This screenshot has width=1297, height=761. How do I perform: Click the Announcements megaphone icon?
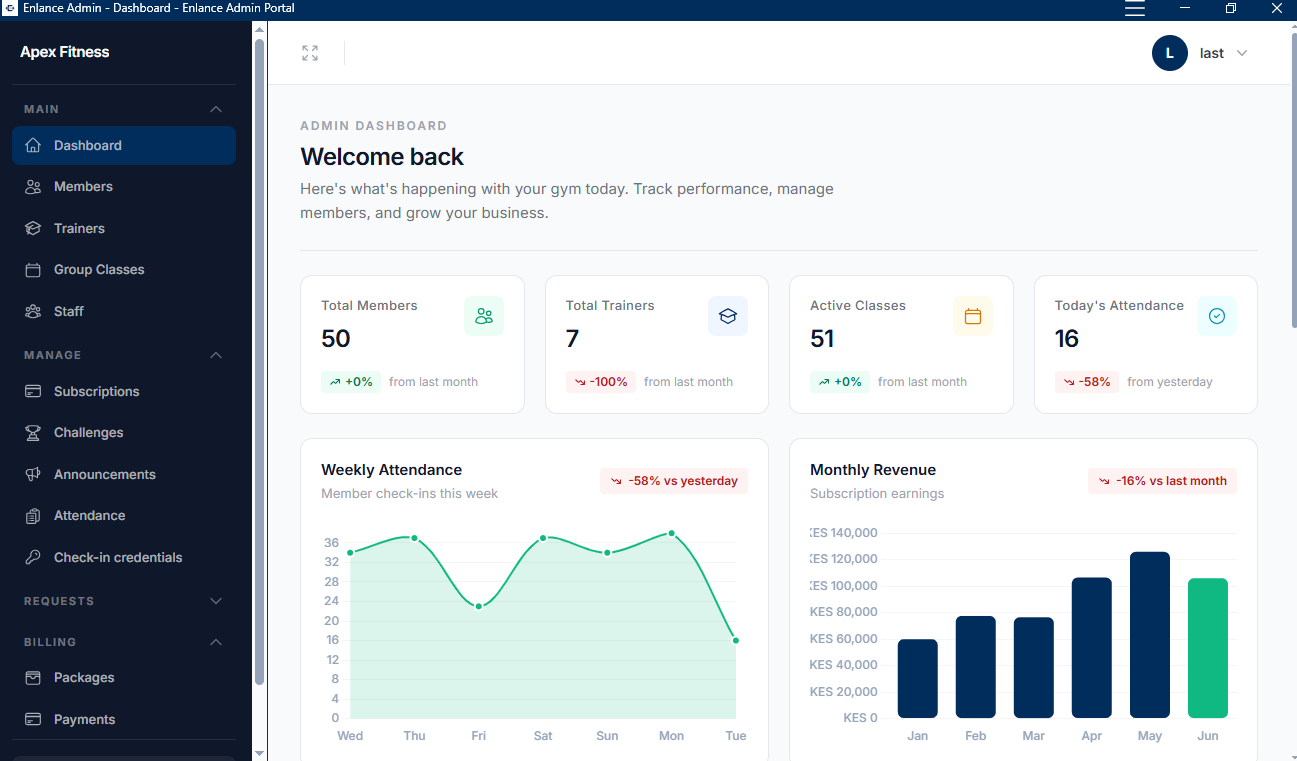tap(33, 474)
